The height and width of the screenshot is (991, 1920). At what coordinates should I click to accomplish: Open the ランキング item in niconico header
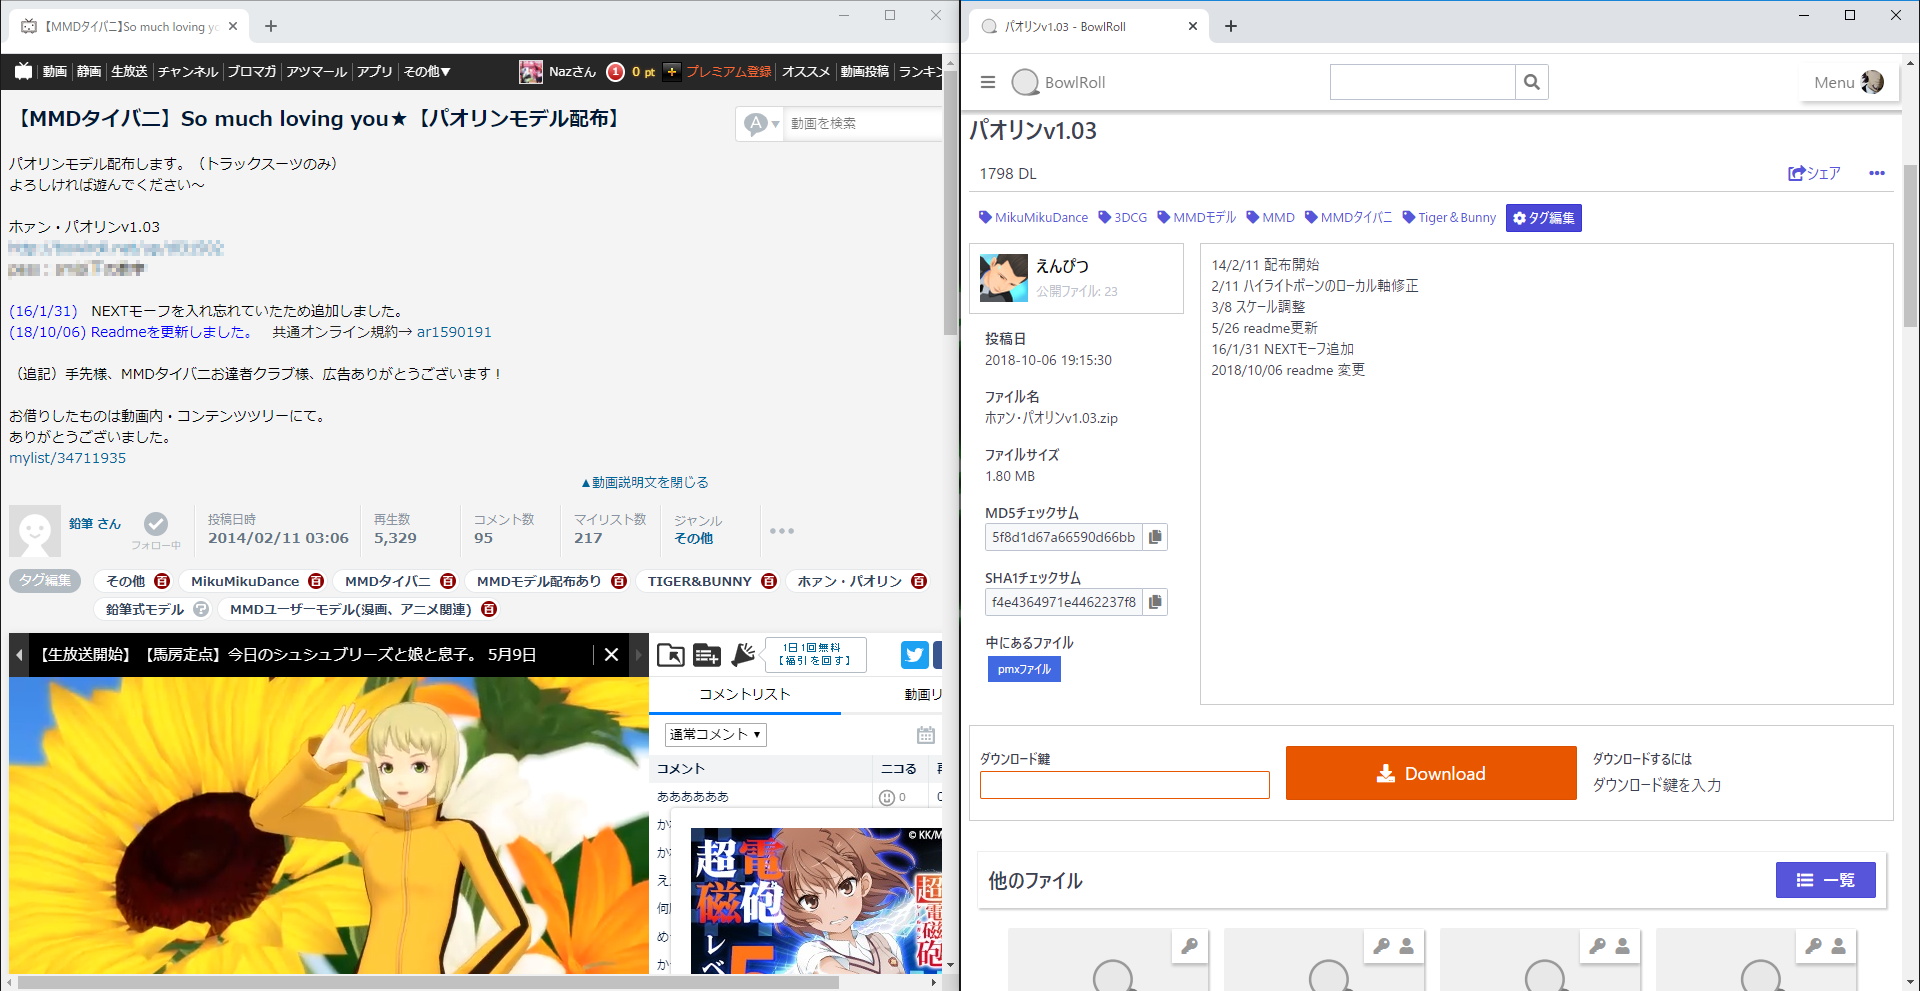920,71
